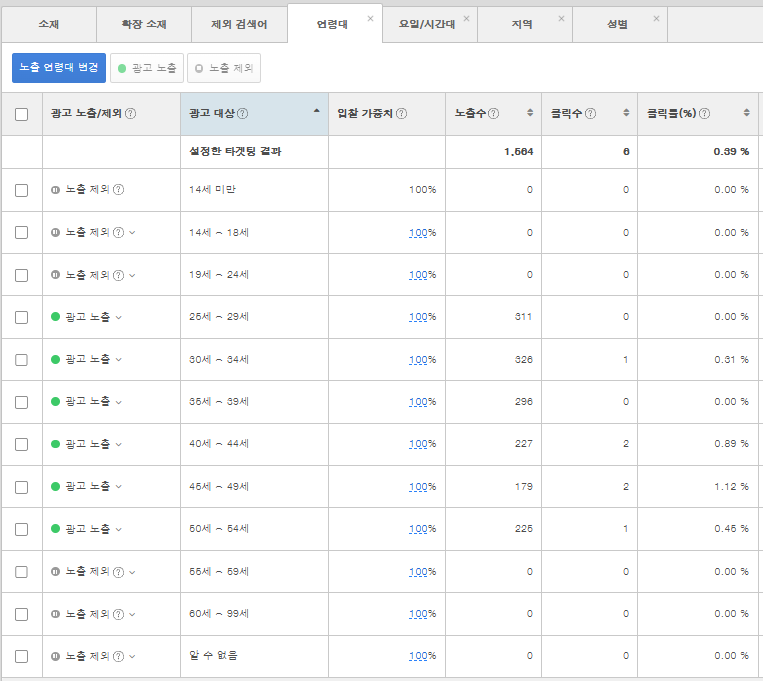Open status dropdown for 30세 ~ 34세 row

119,360
